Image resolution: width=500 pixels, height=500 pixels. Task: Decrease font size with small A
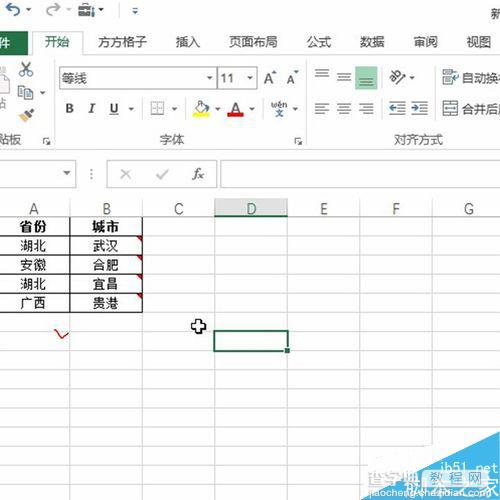click(292, 78)
